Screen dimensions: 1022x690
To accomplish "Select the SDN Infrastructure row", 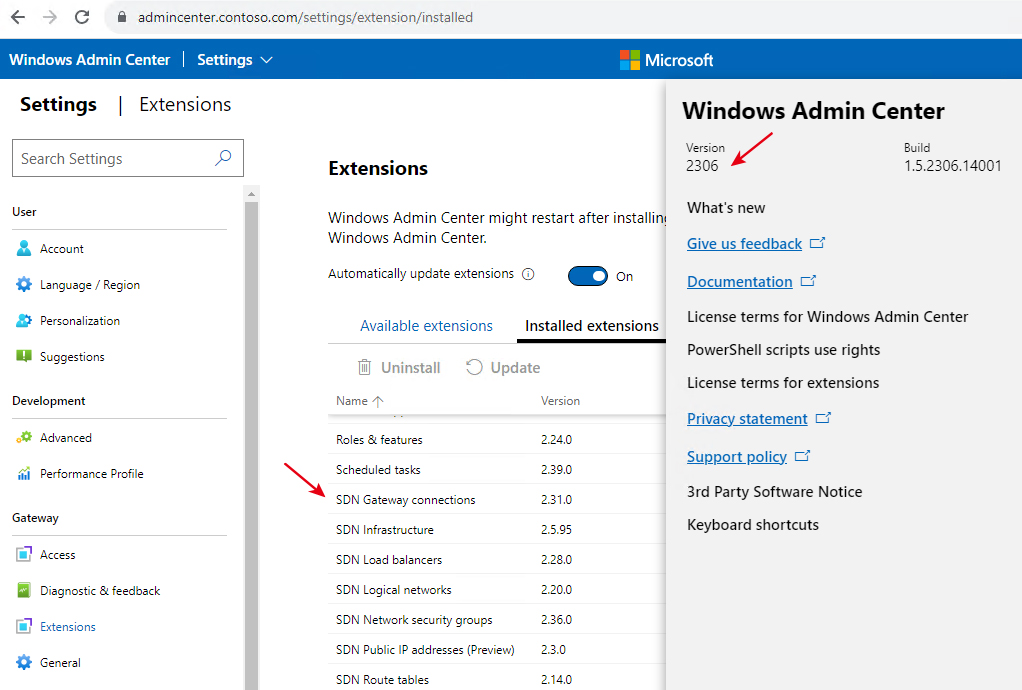I will click(497, 529).
